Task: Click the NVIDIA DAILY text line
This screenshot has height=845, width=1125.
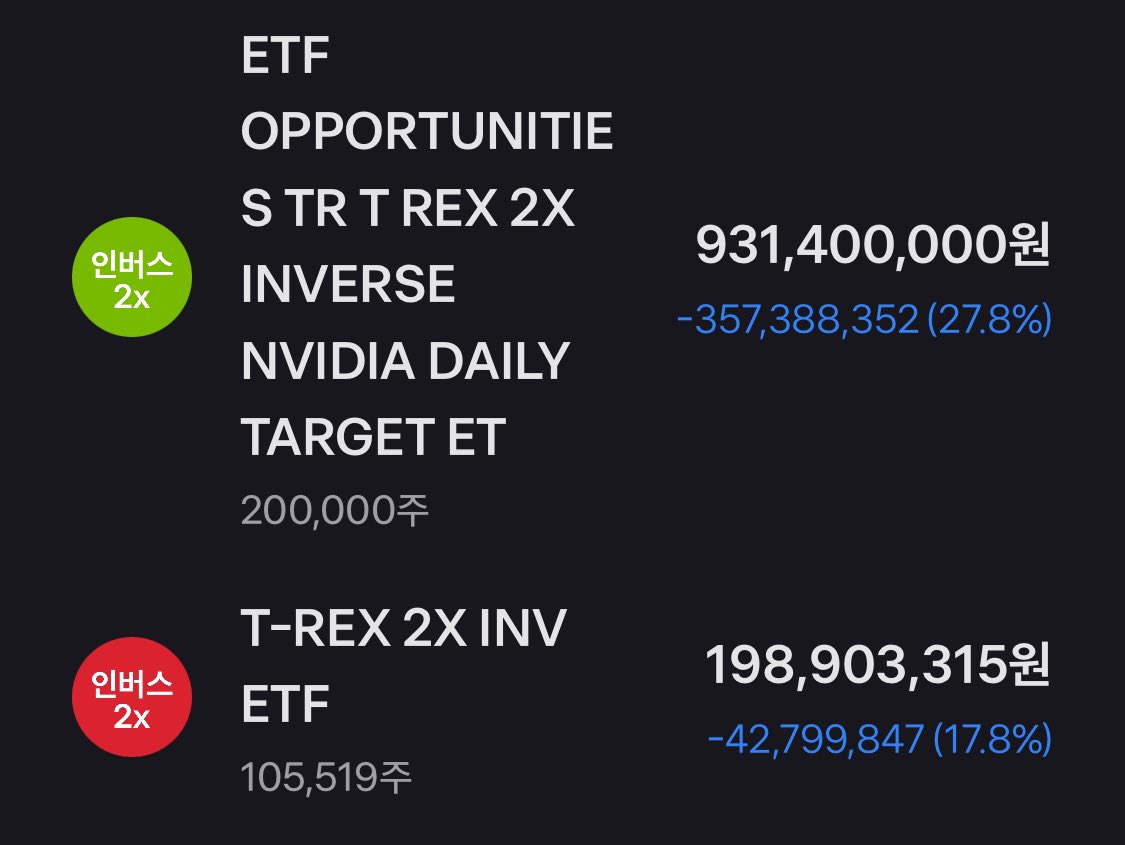Action: 405,361
